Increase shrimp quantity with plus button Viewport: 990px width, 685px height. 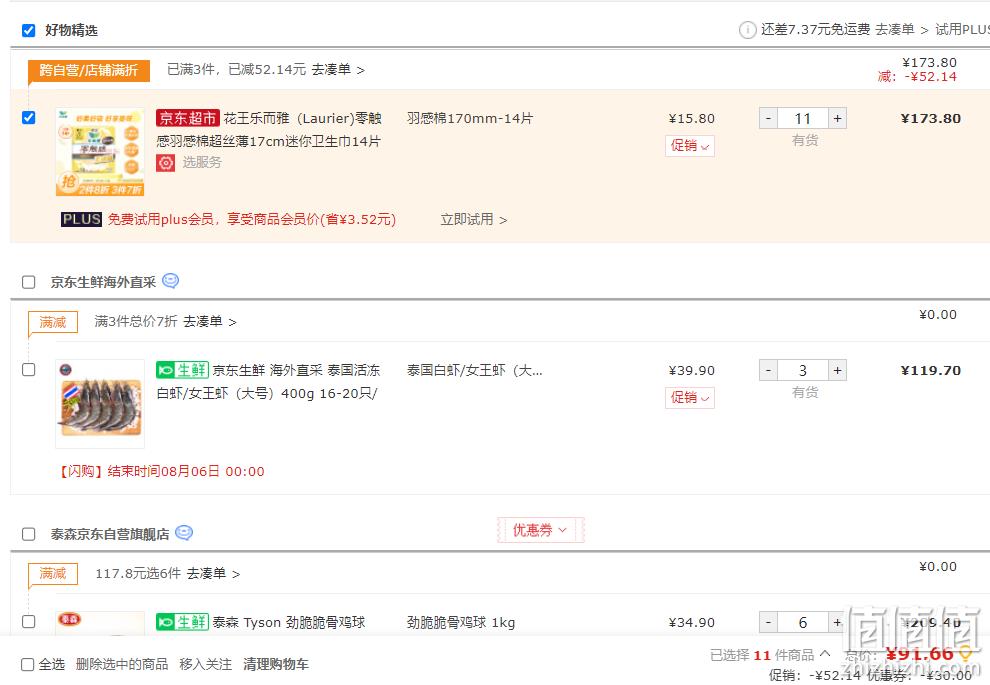837,371
